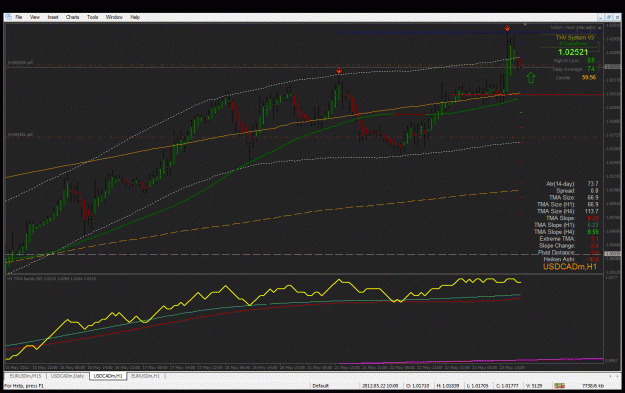Click the 2012.05.22 10:00 status bar date

(380, 386)
